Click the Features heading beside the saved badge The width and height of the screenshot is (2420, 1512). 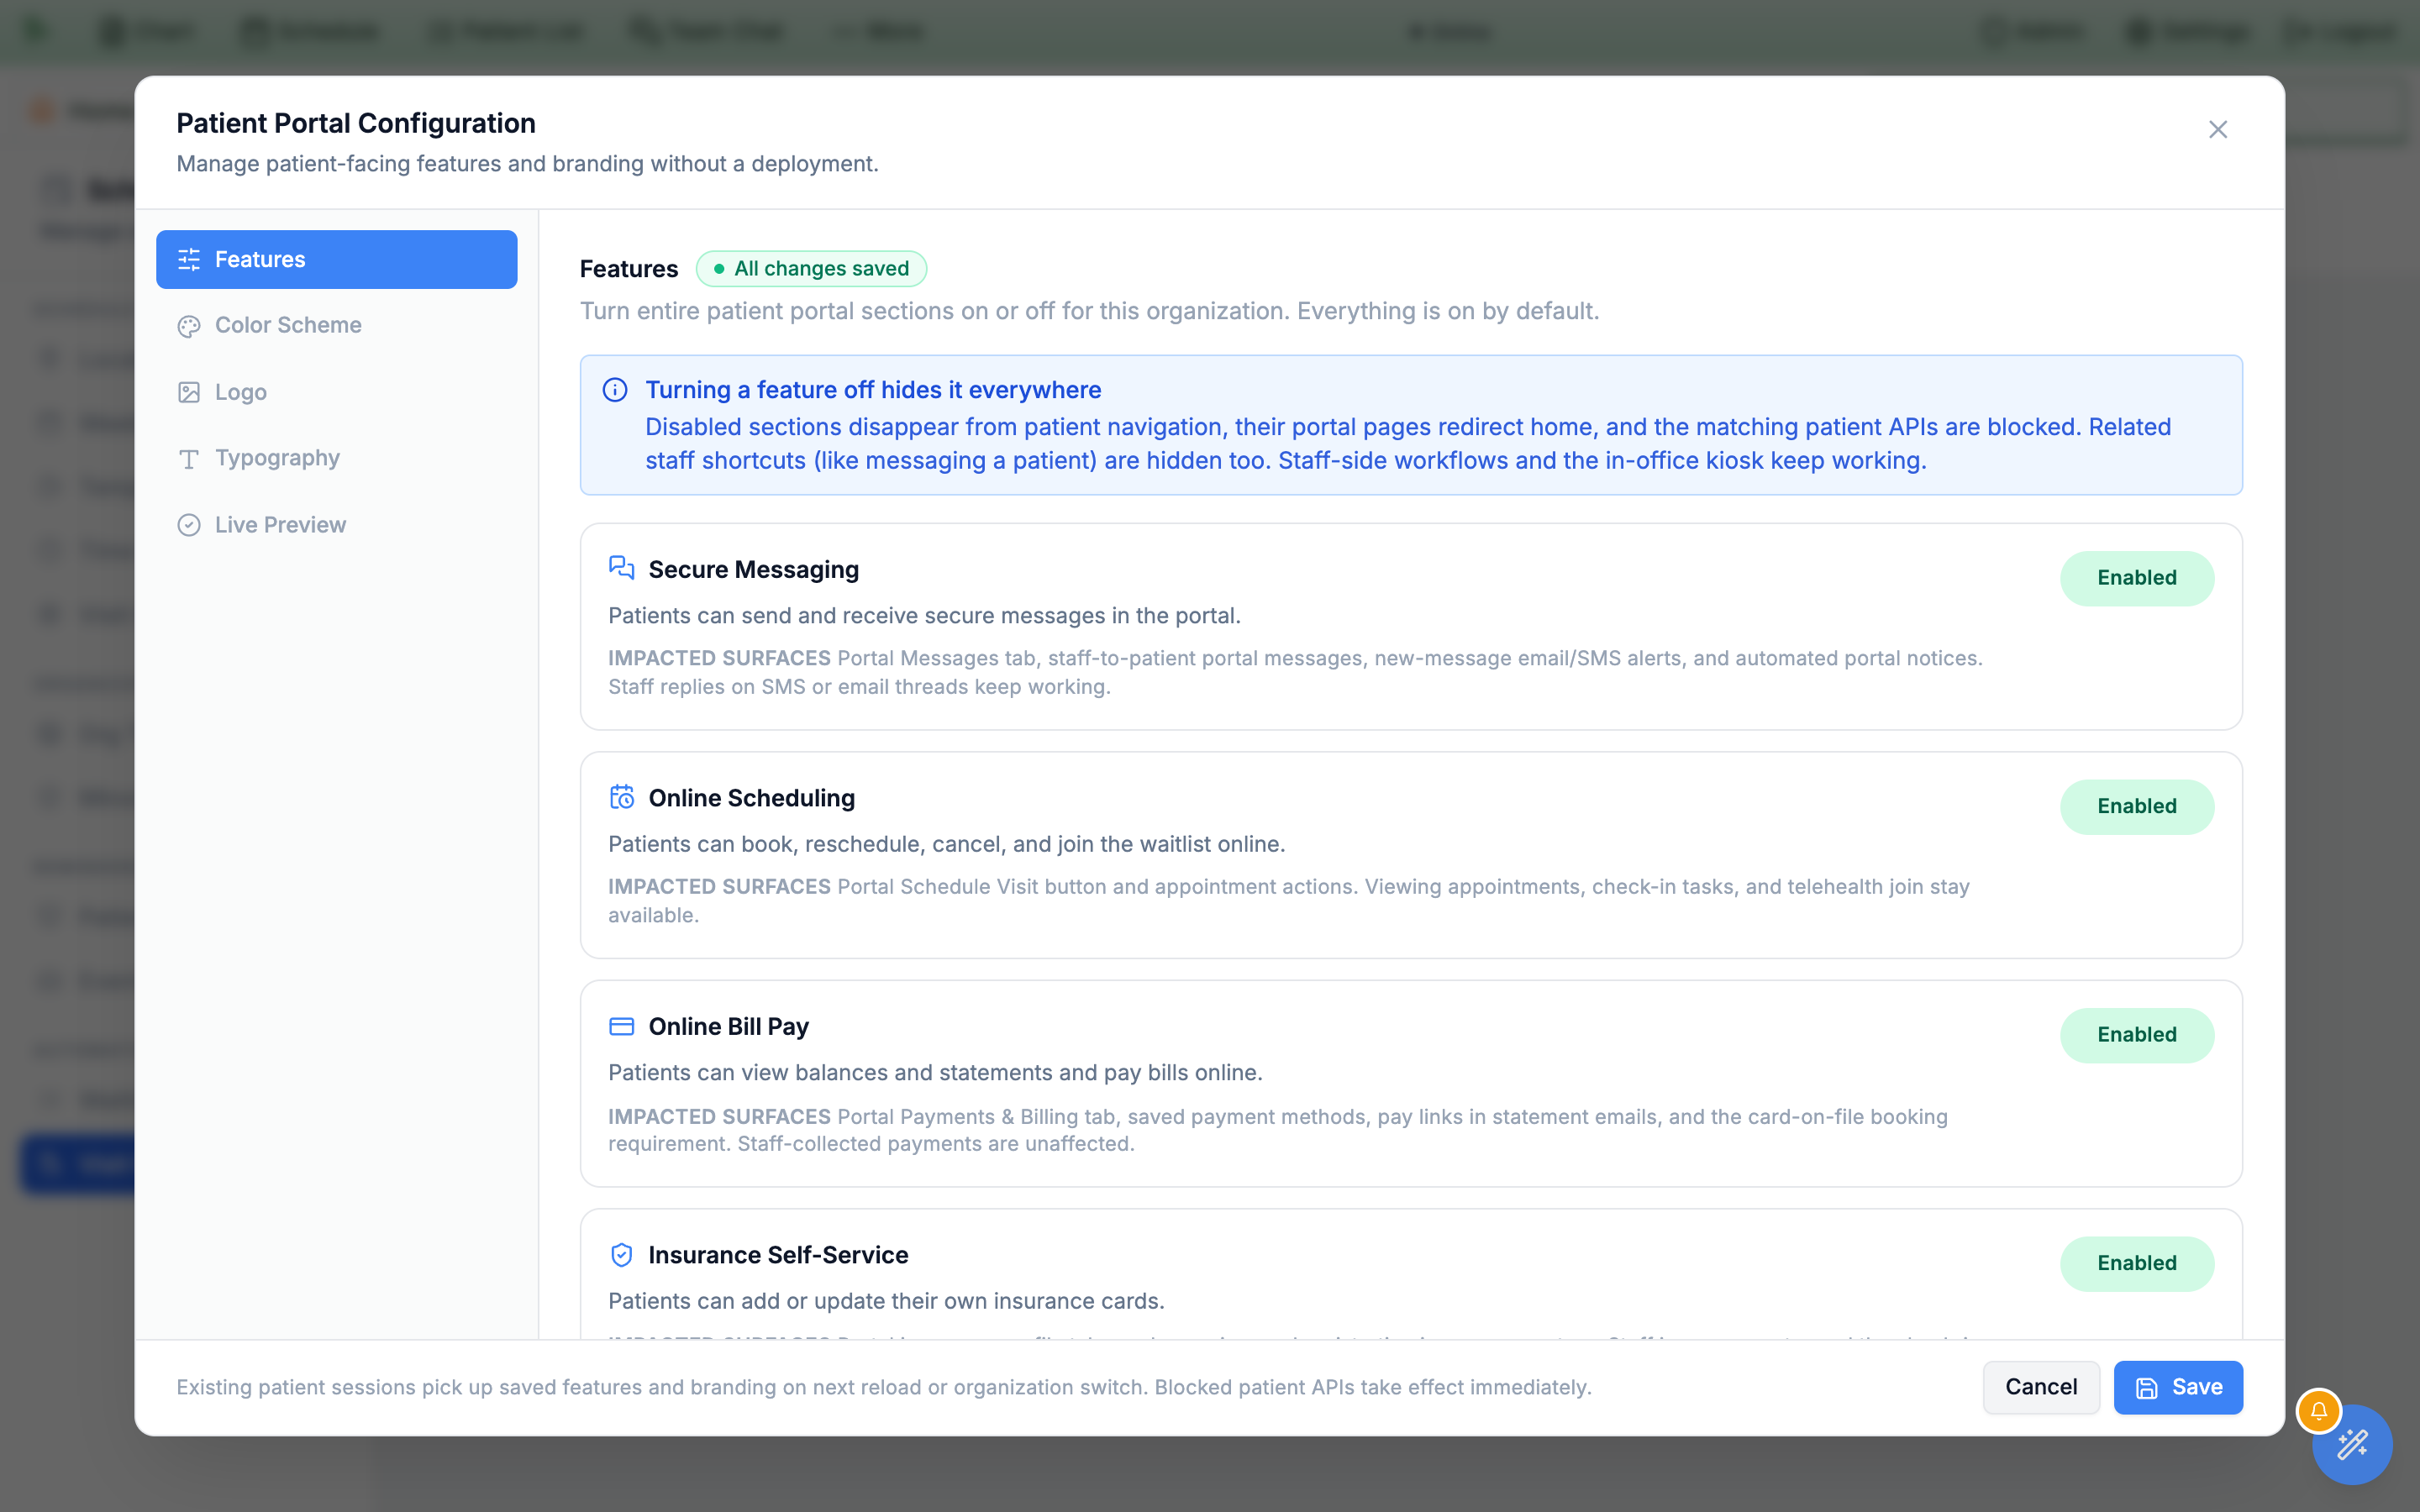629,269
